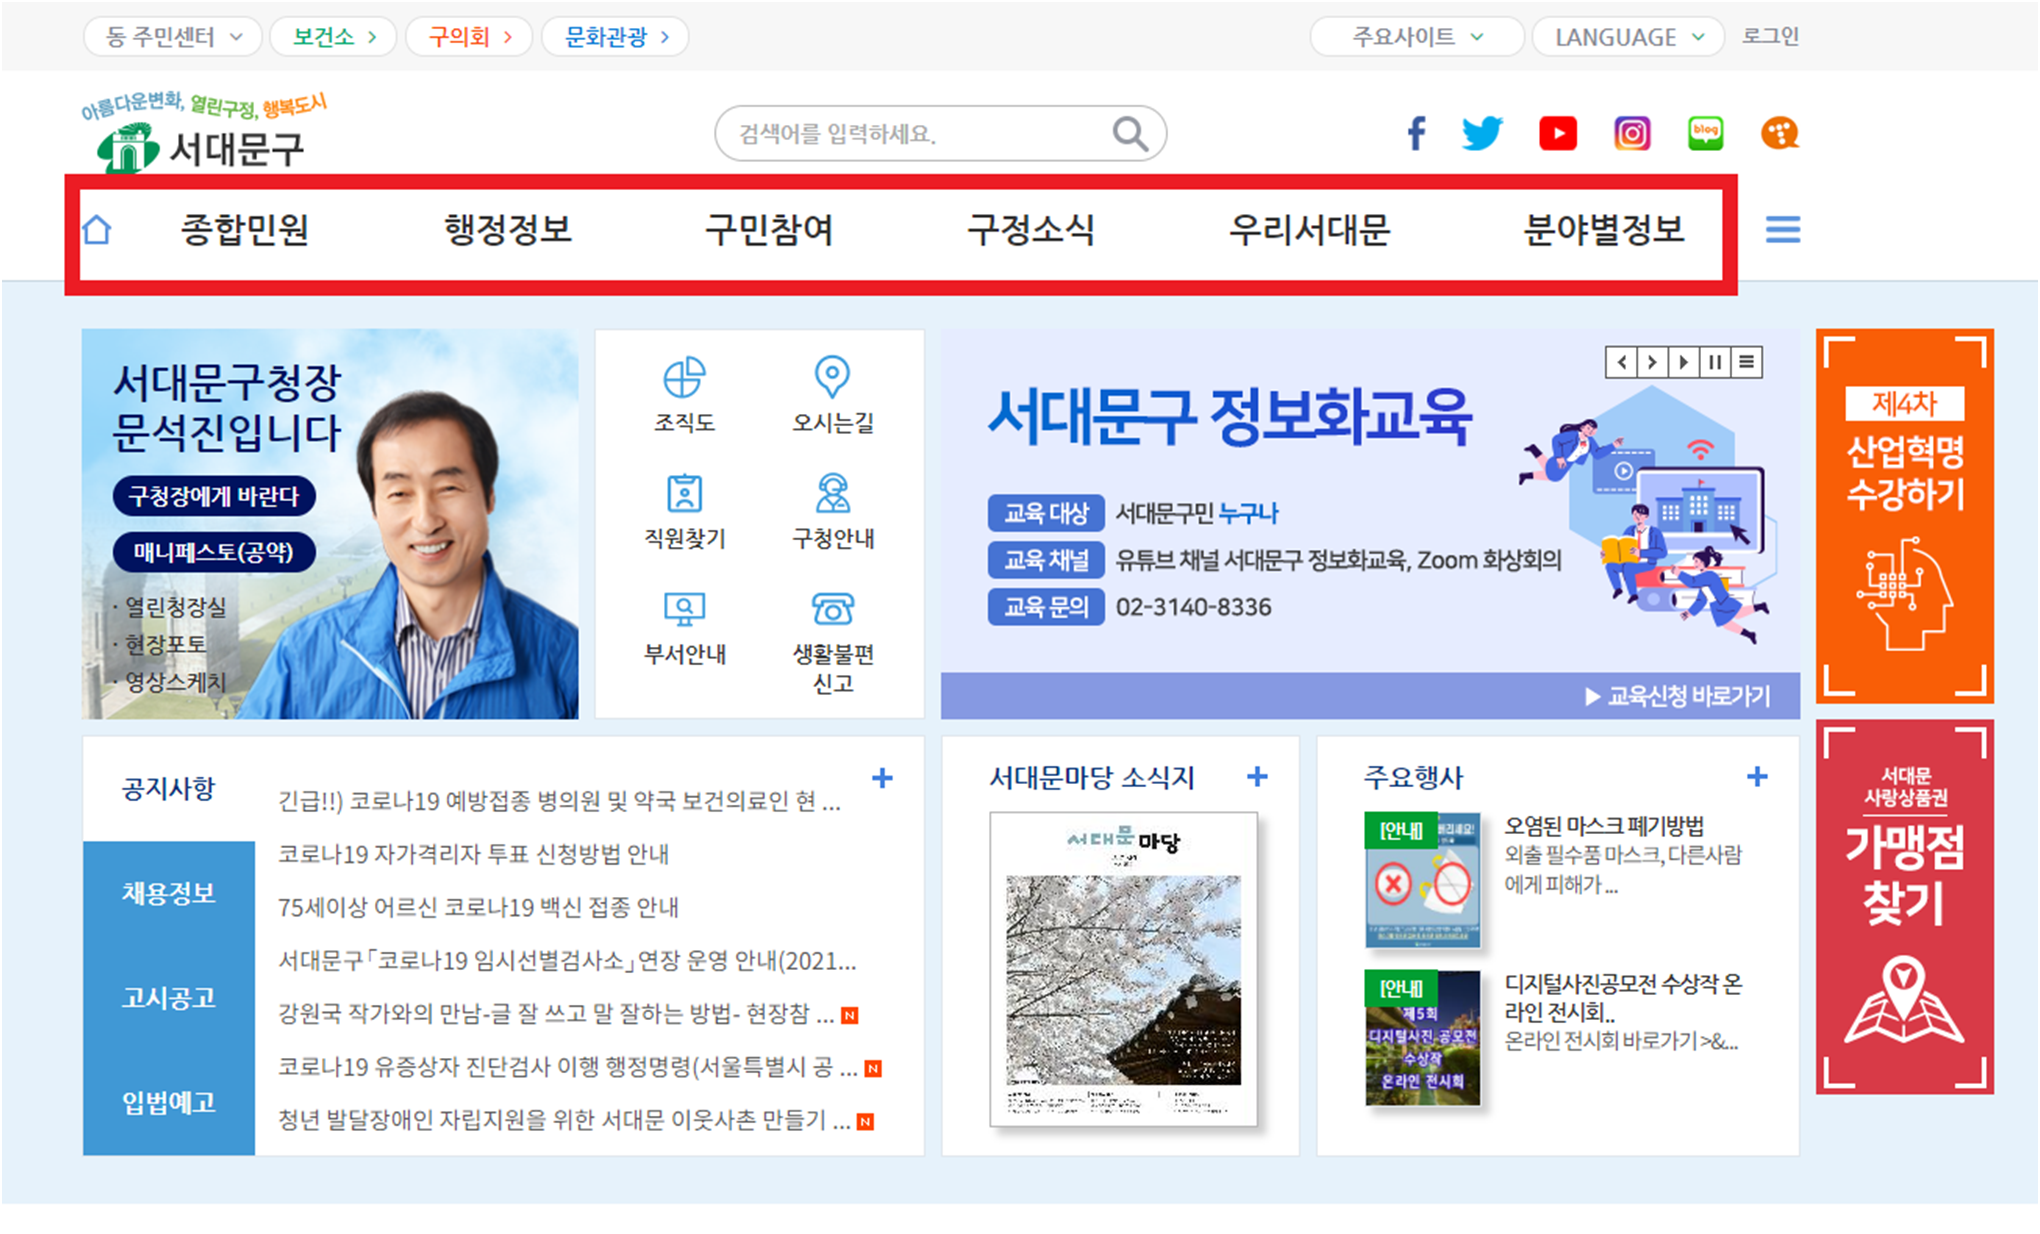Pause the banner slideshow
This screenshot has height=1234, width=2040.
point(1715,362)
